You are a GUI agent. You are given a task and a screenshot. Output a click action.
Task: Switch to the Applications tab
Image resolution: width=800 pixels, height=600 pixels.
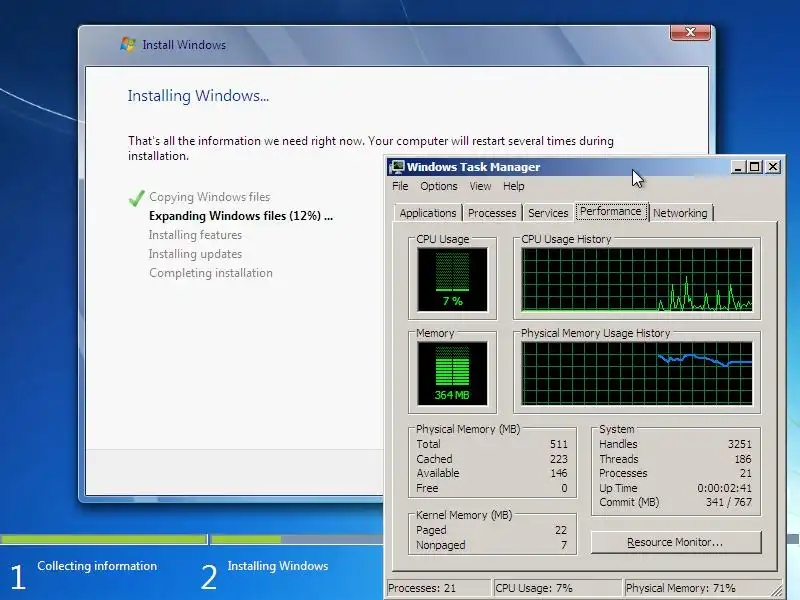pos(428,213)
